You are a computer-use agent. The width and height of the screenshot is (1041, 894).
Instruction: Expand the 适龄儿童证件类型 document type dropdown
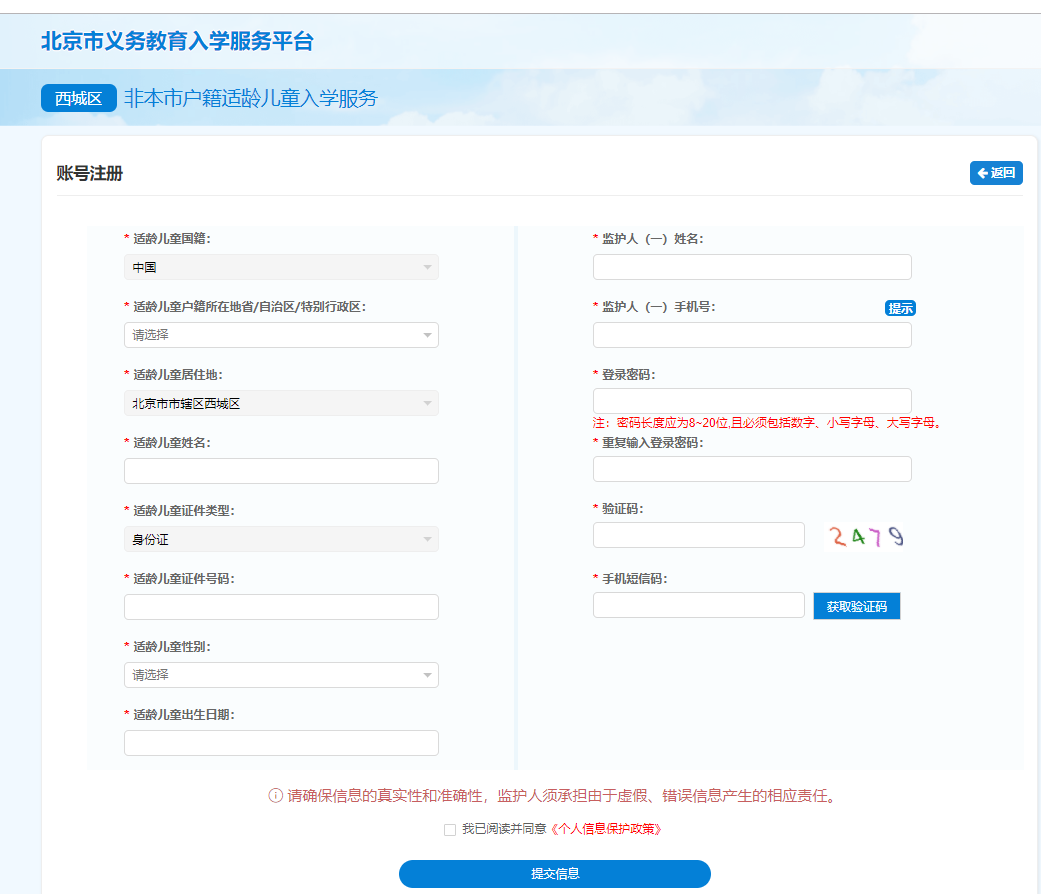pos(281,538)
